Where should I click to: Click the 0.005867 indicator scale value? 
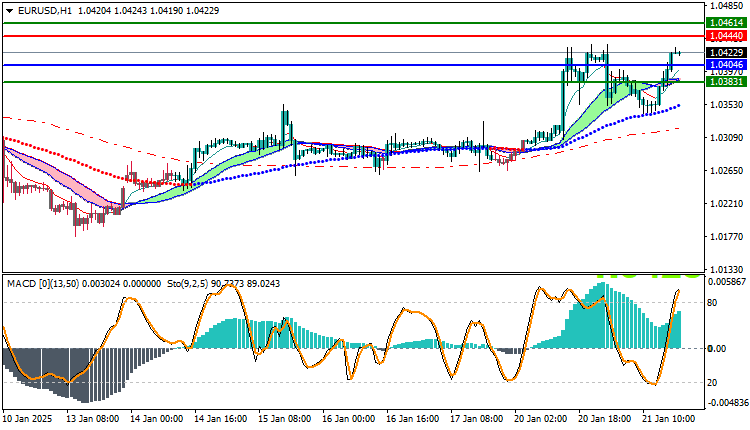(727, 282)
